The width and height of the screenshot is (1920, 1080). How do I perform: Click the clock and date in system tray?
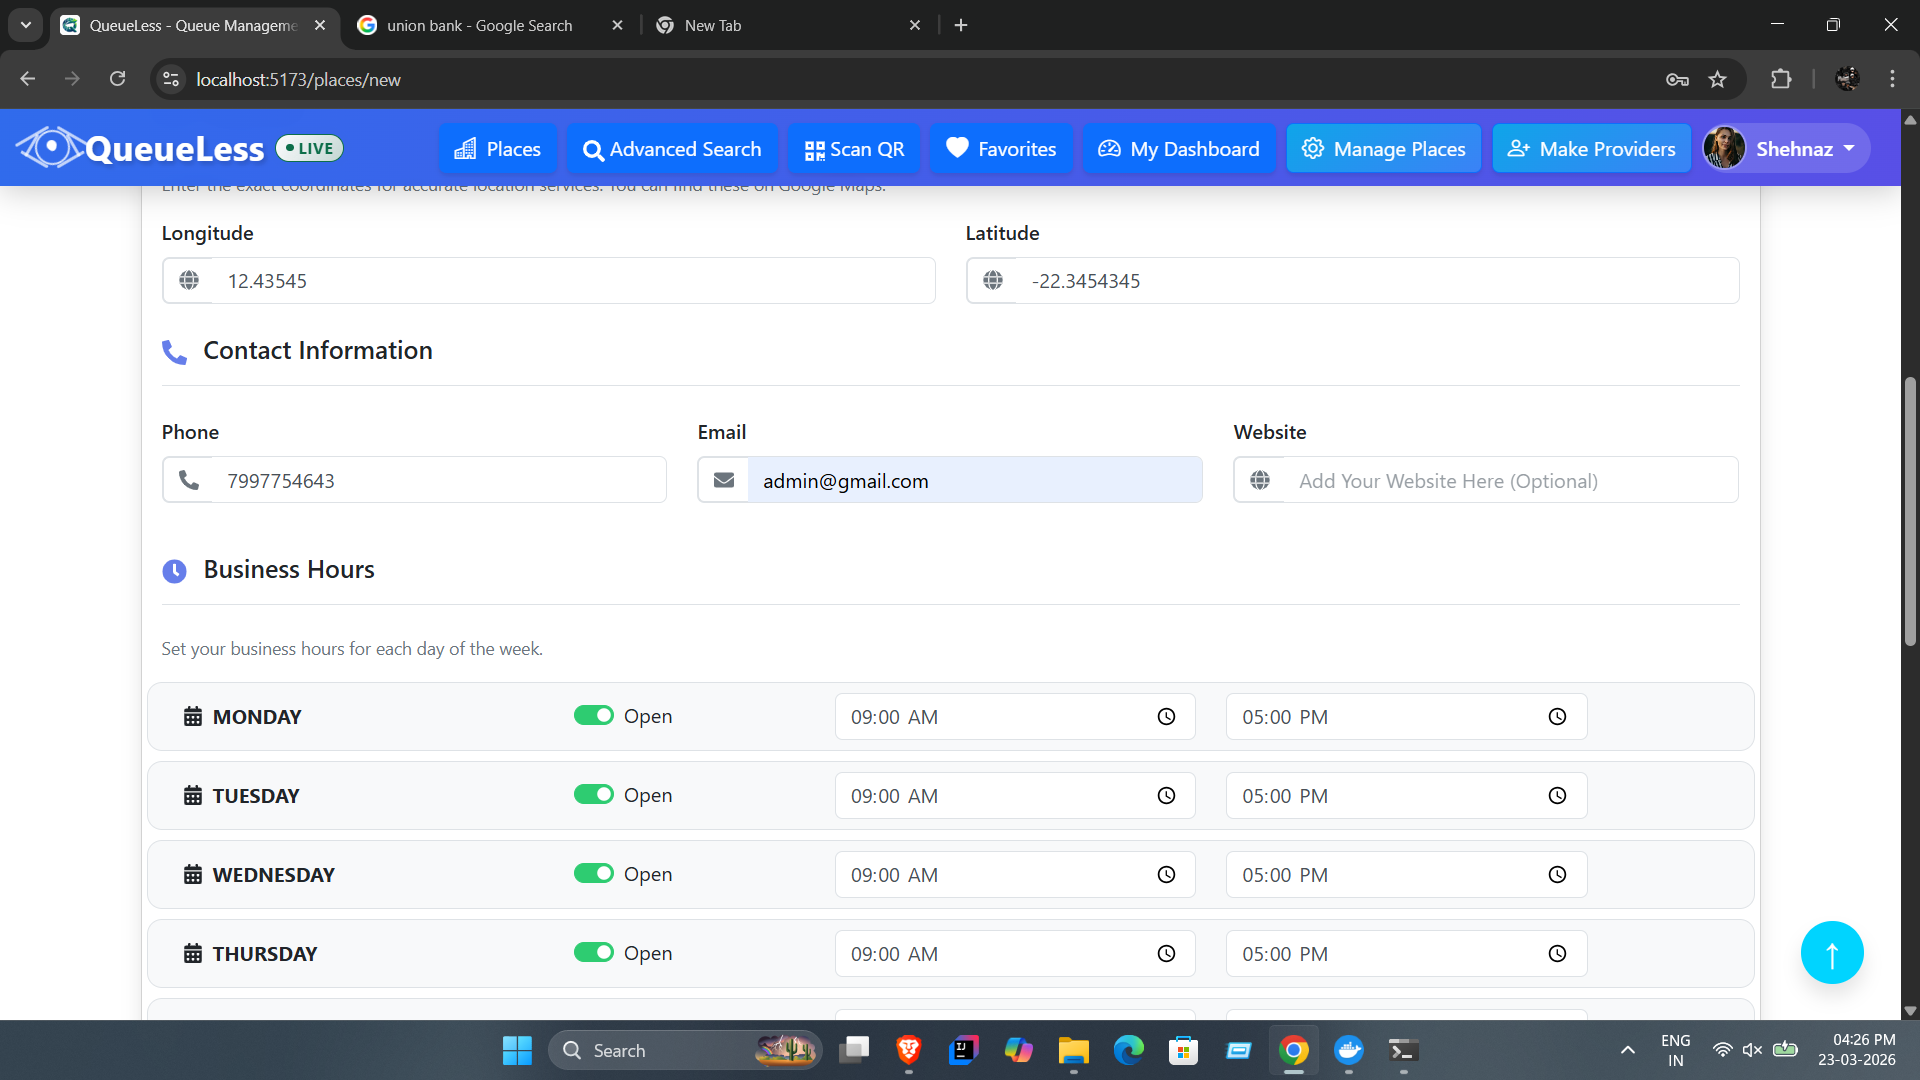click(1857, 1050)
